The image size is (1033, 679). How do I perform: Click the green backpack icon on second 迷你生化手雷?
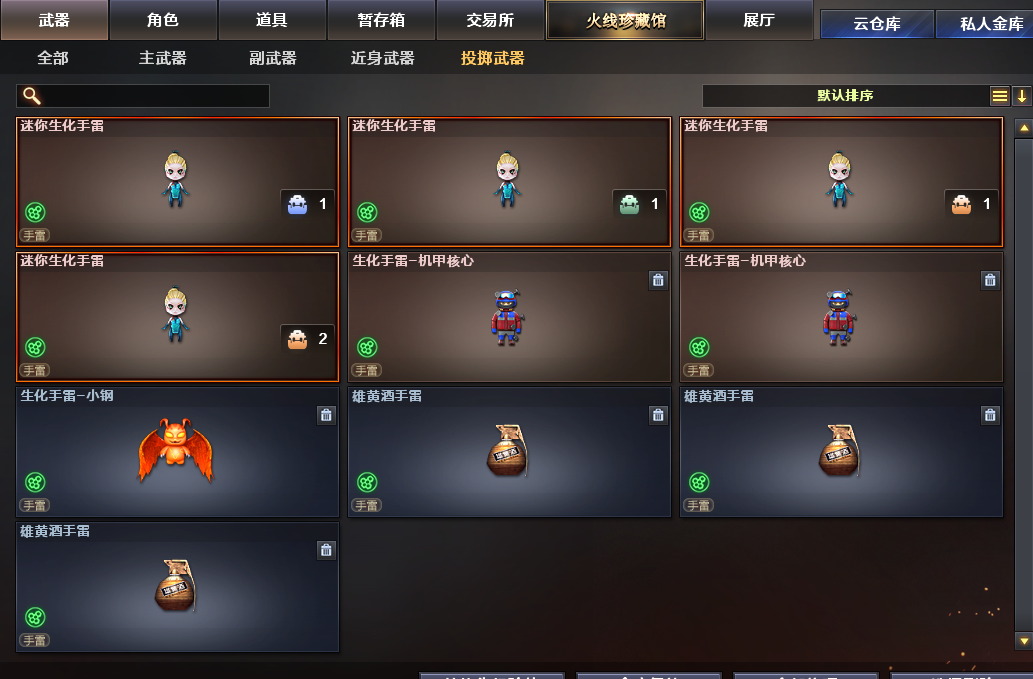(x=630, y=204)
